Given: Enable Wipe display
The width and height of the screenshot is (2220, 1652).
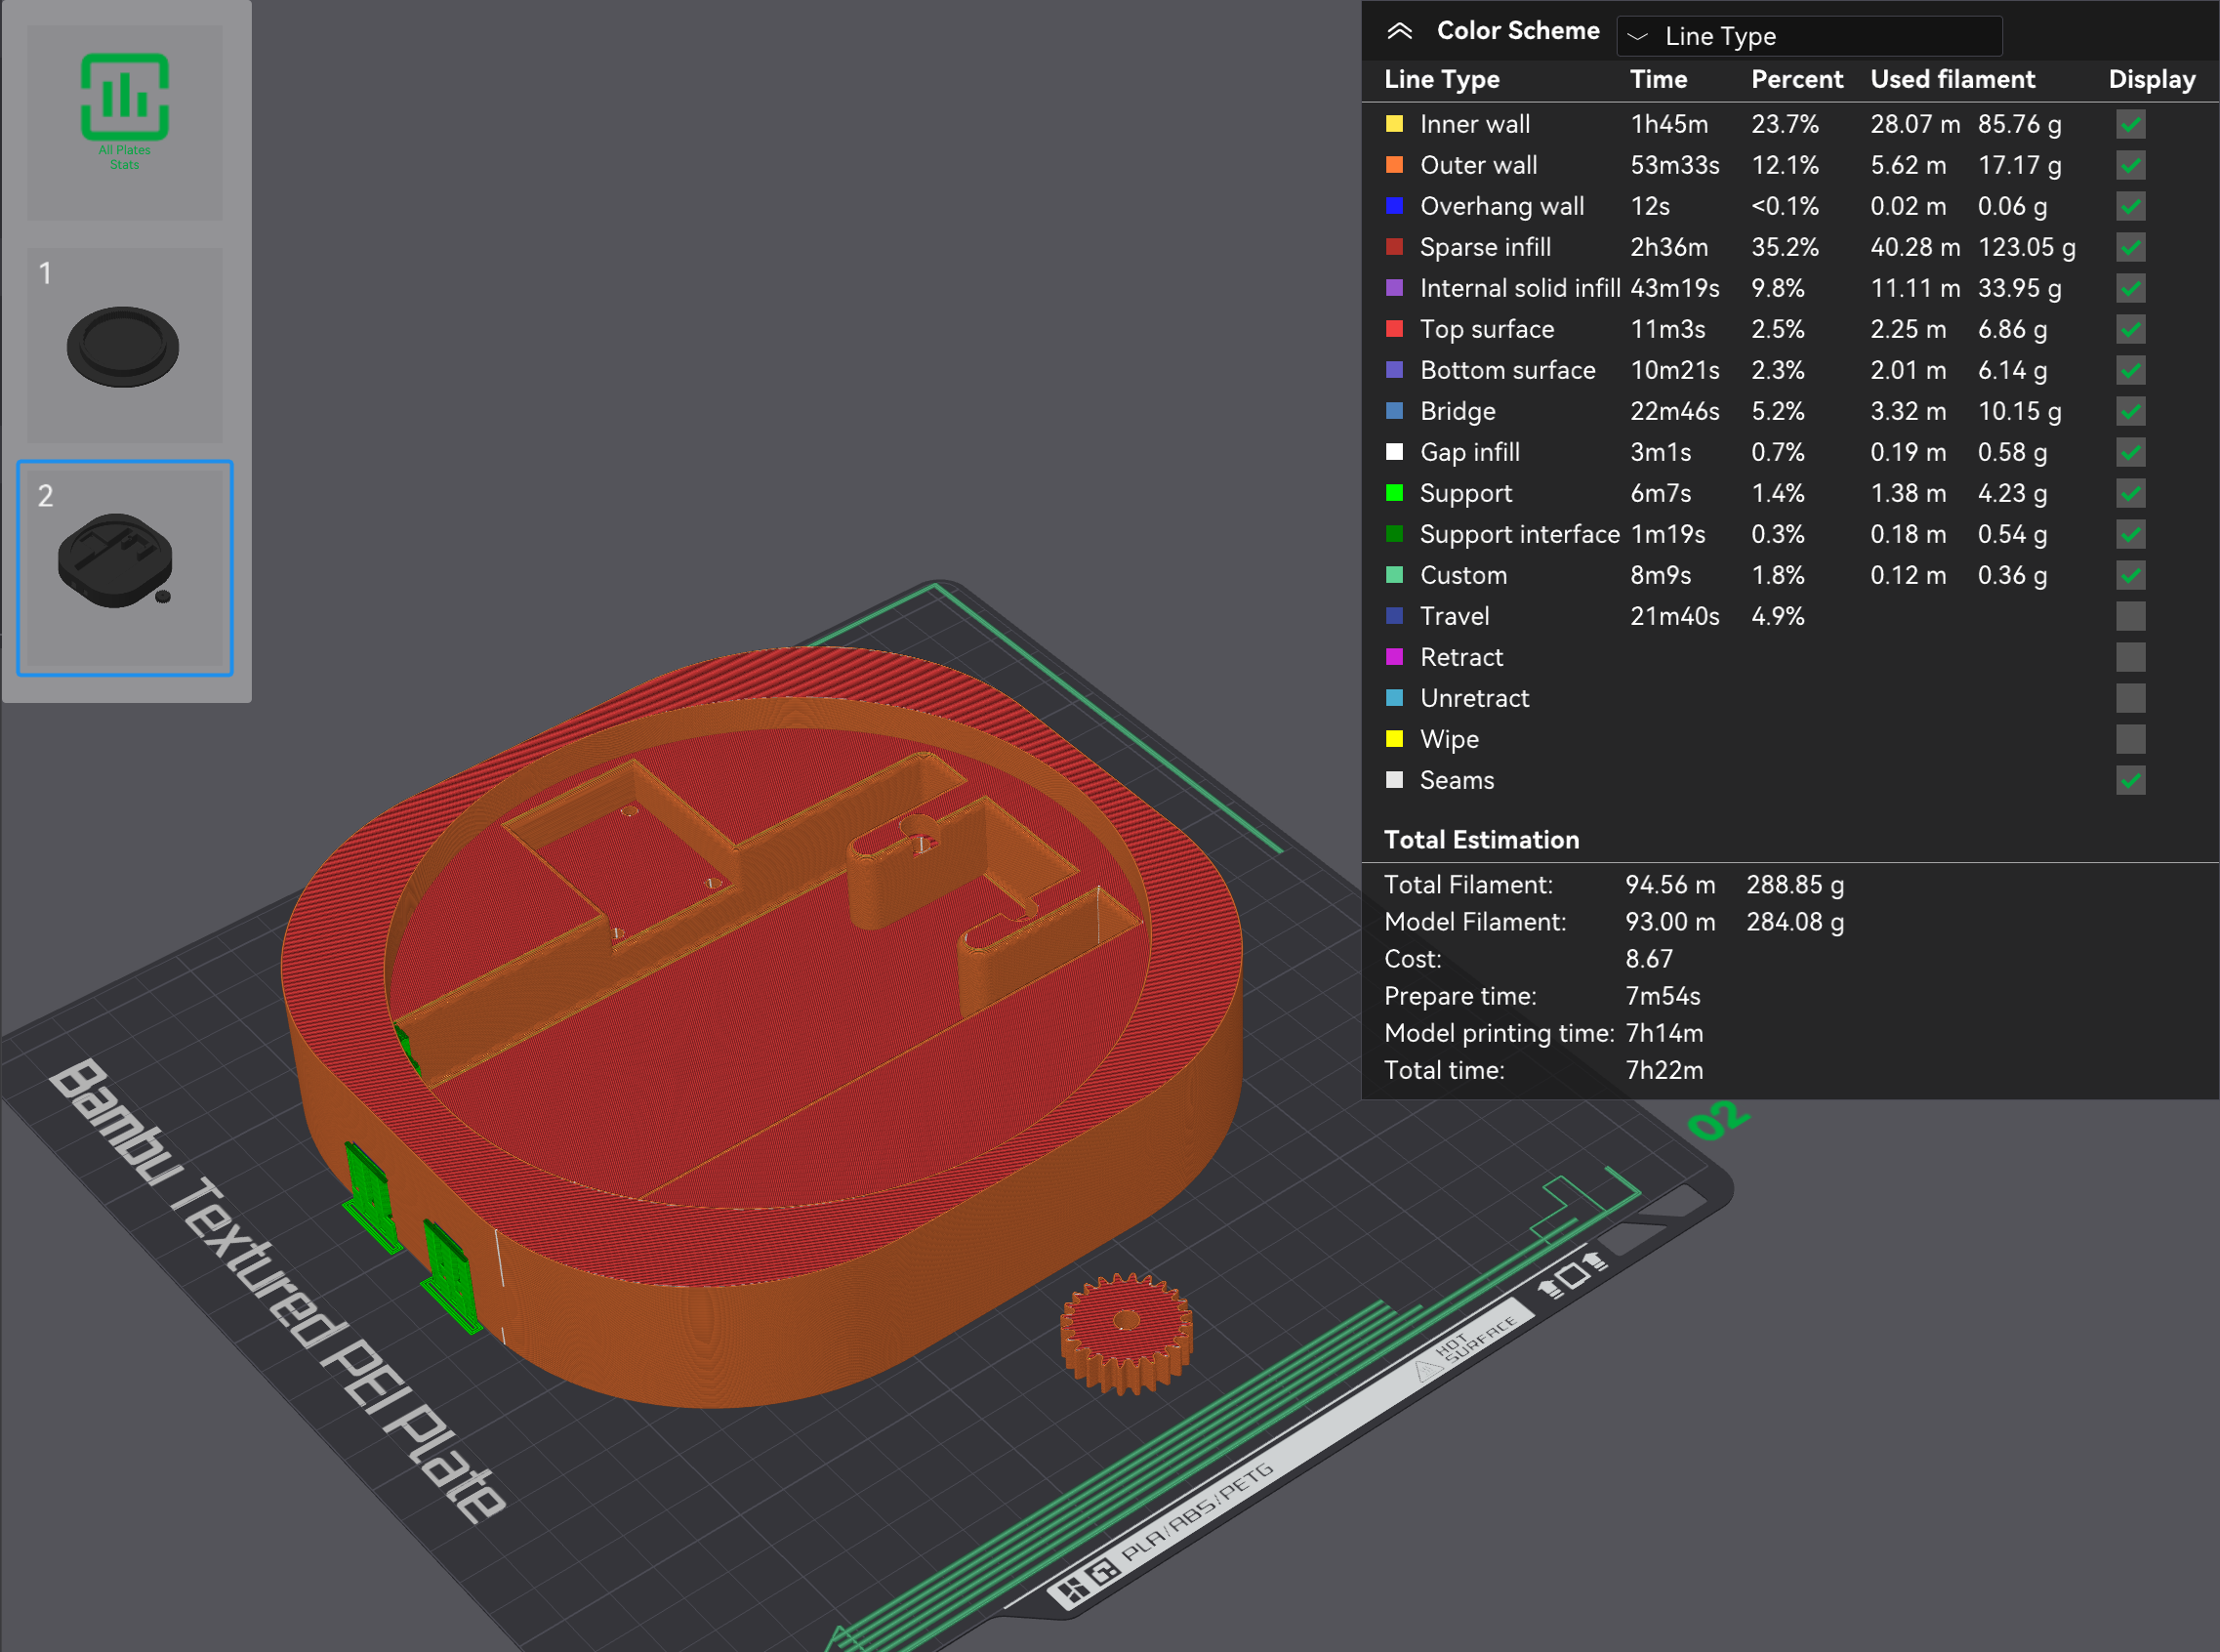Looking at the screenshot, I should coord(2130,739).
